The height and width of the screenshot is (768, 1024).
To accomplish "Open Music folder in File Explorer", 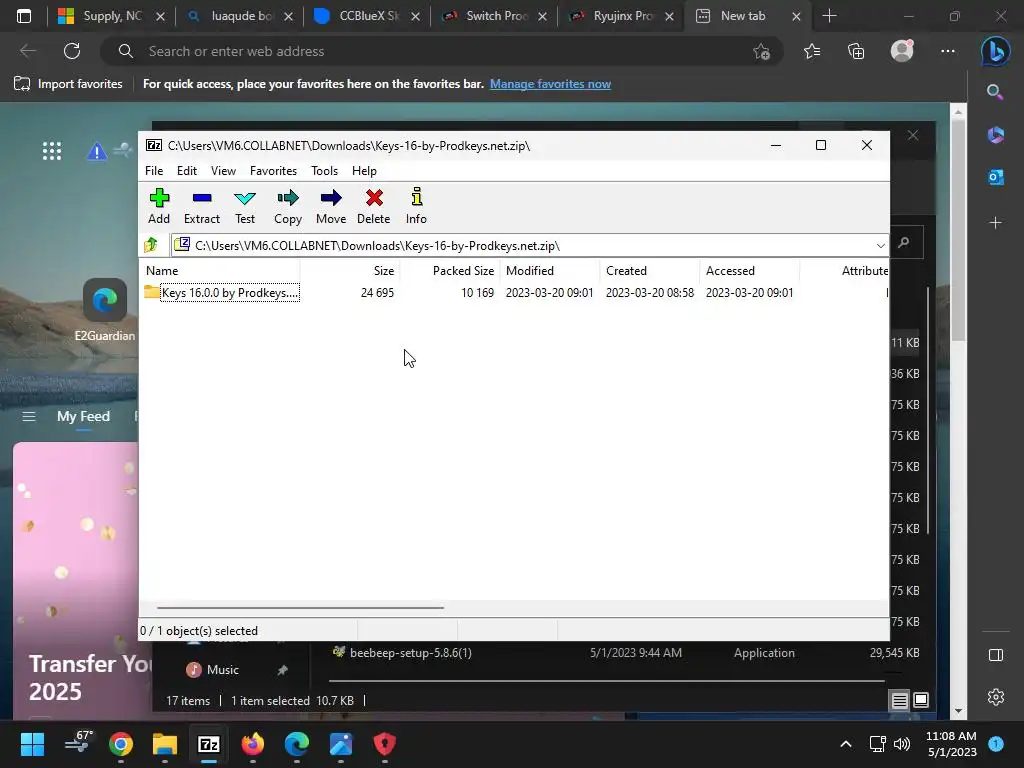I will pyautogui.click(x=222, y=669).
